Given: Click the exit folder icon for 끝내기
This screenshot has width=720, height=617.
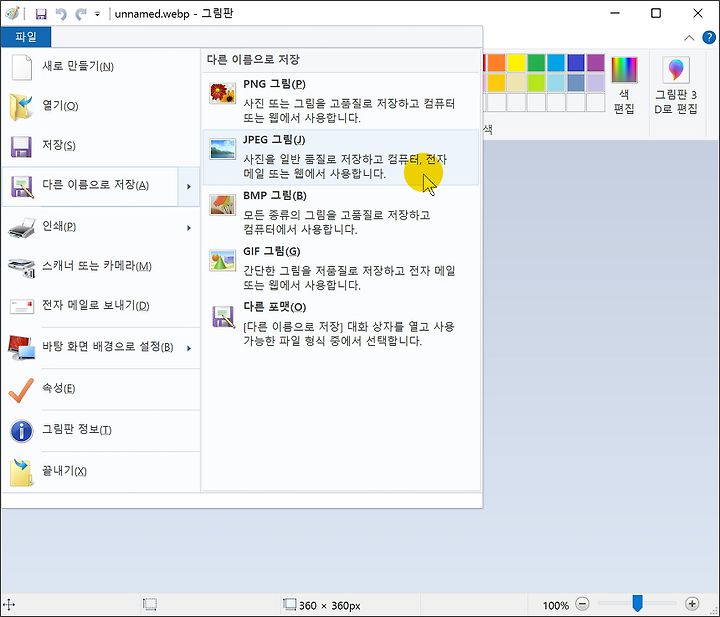Looking at the screenshot, I should pyautogui.click(x=22, y=472).
